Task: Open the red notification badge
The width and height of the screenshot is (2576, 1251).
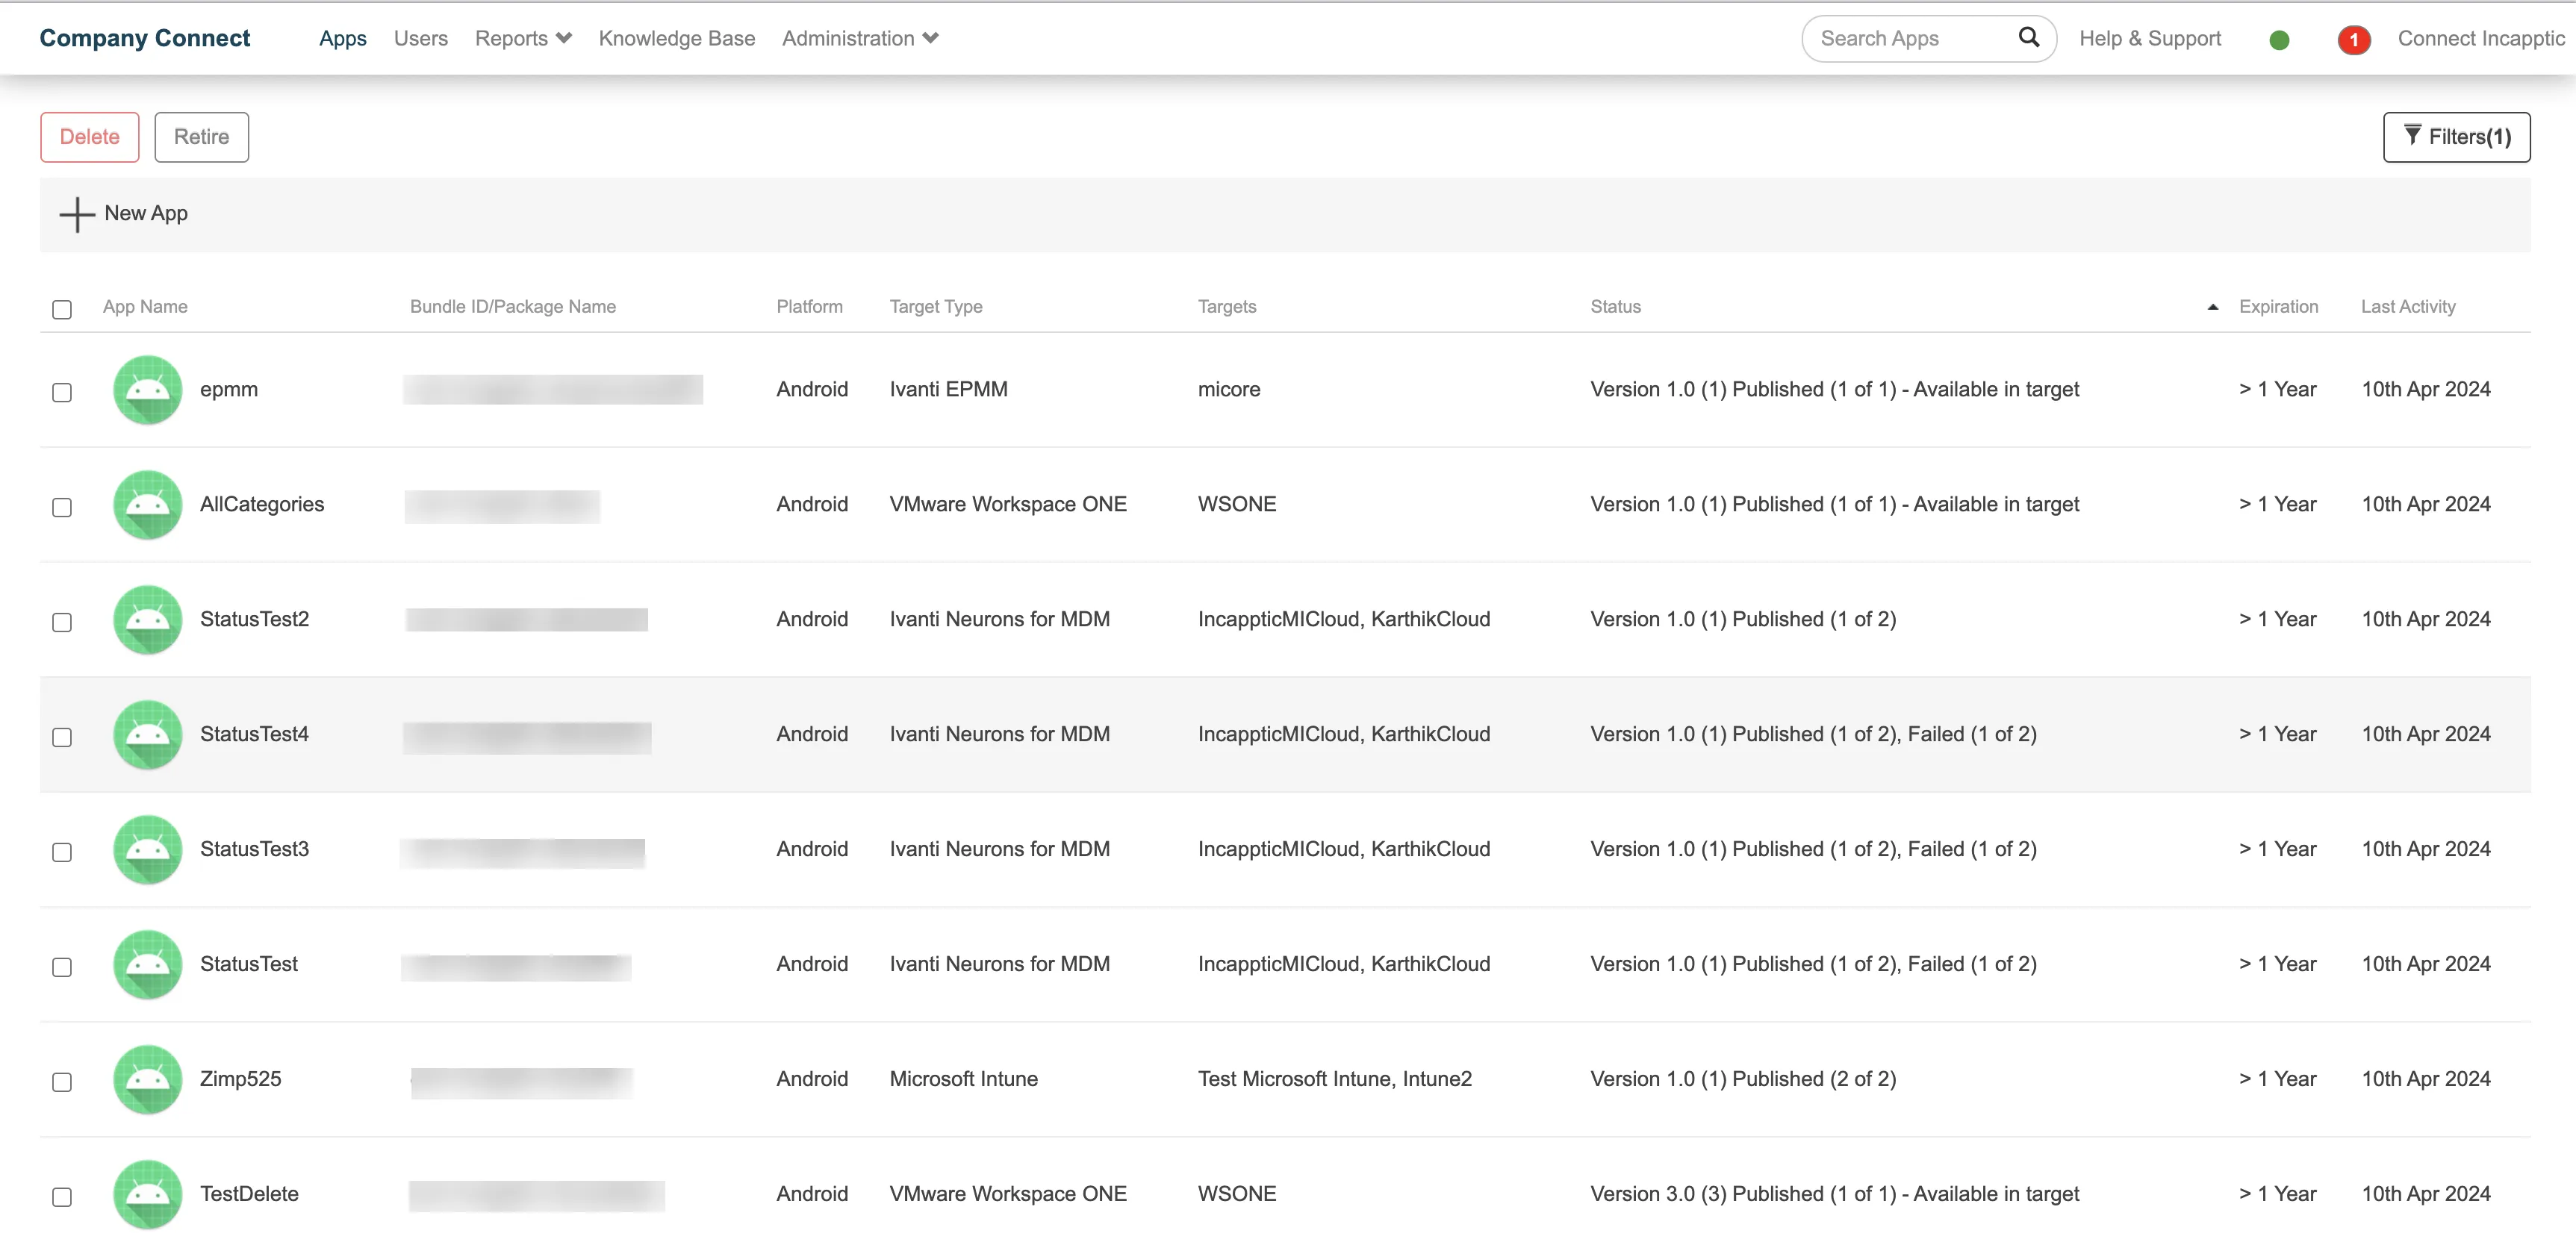Action: tap(2353, 40)
